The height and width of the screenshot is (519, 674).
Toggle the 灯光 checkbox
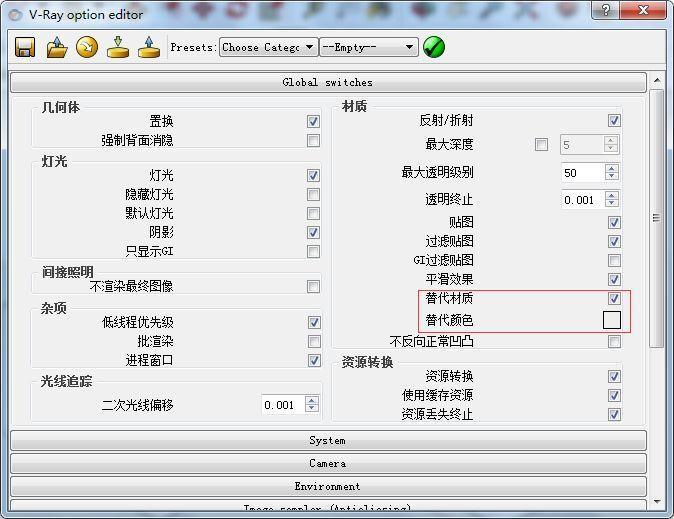point(313,175)
